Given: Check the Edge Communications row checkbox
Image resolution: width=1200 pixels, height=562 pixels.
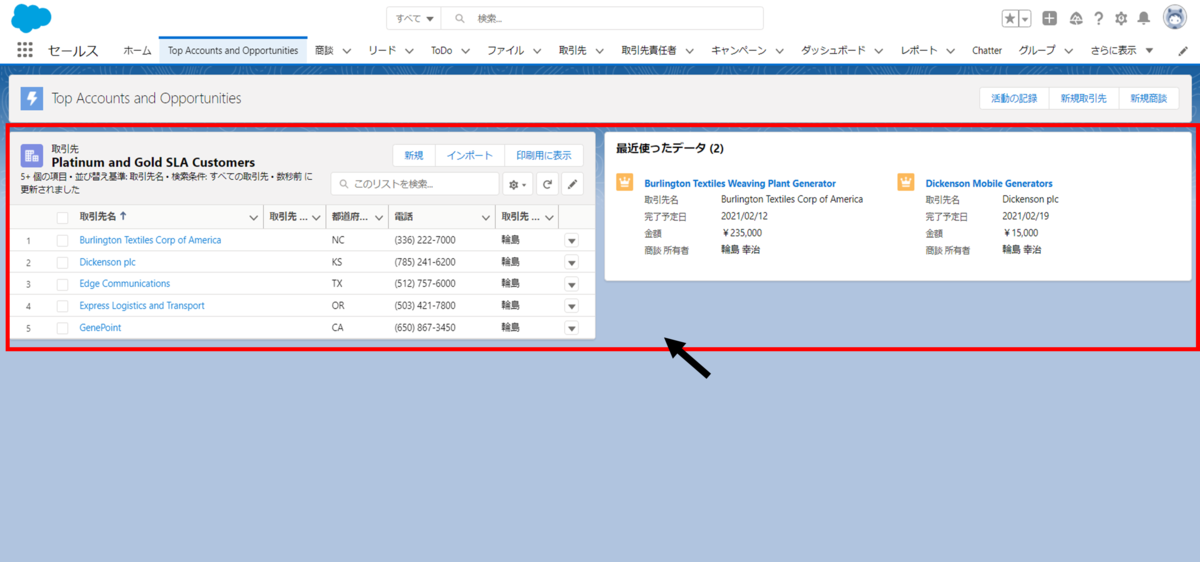Looking at the screenshot, I should (x=63, y=284).
